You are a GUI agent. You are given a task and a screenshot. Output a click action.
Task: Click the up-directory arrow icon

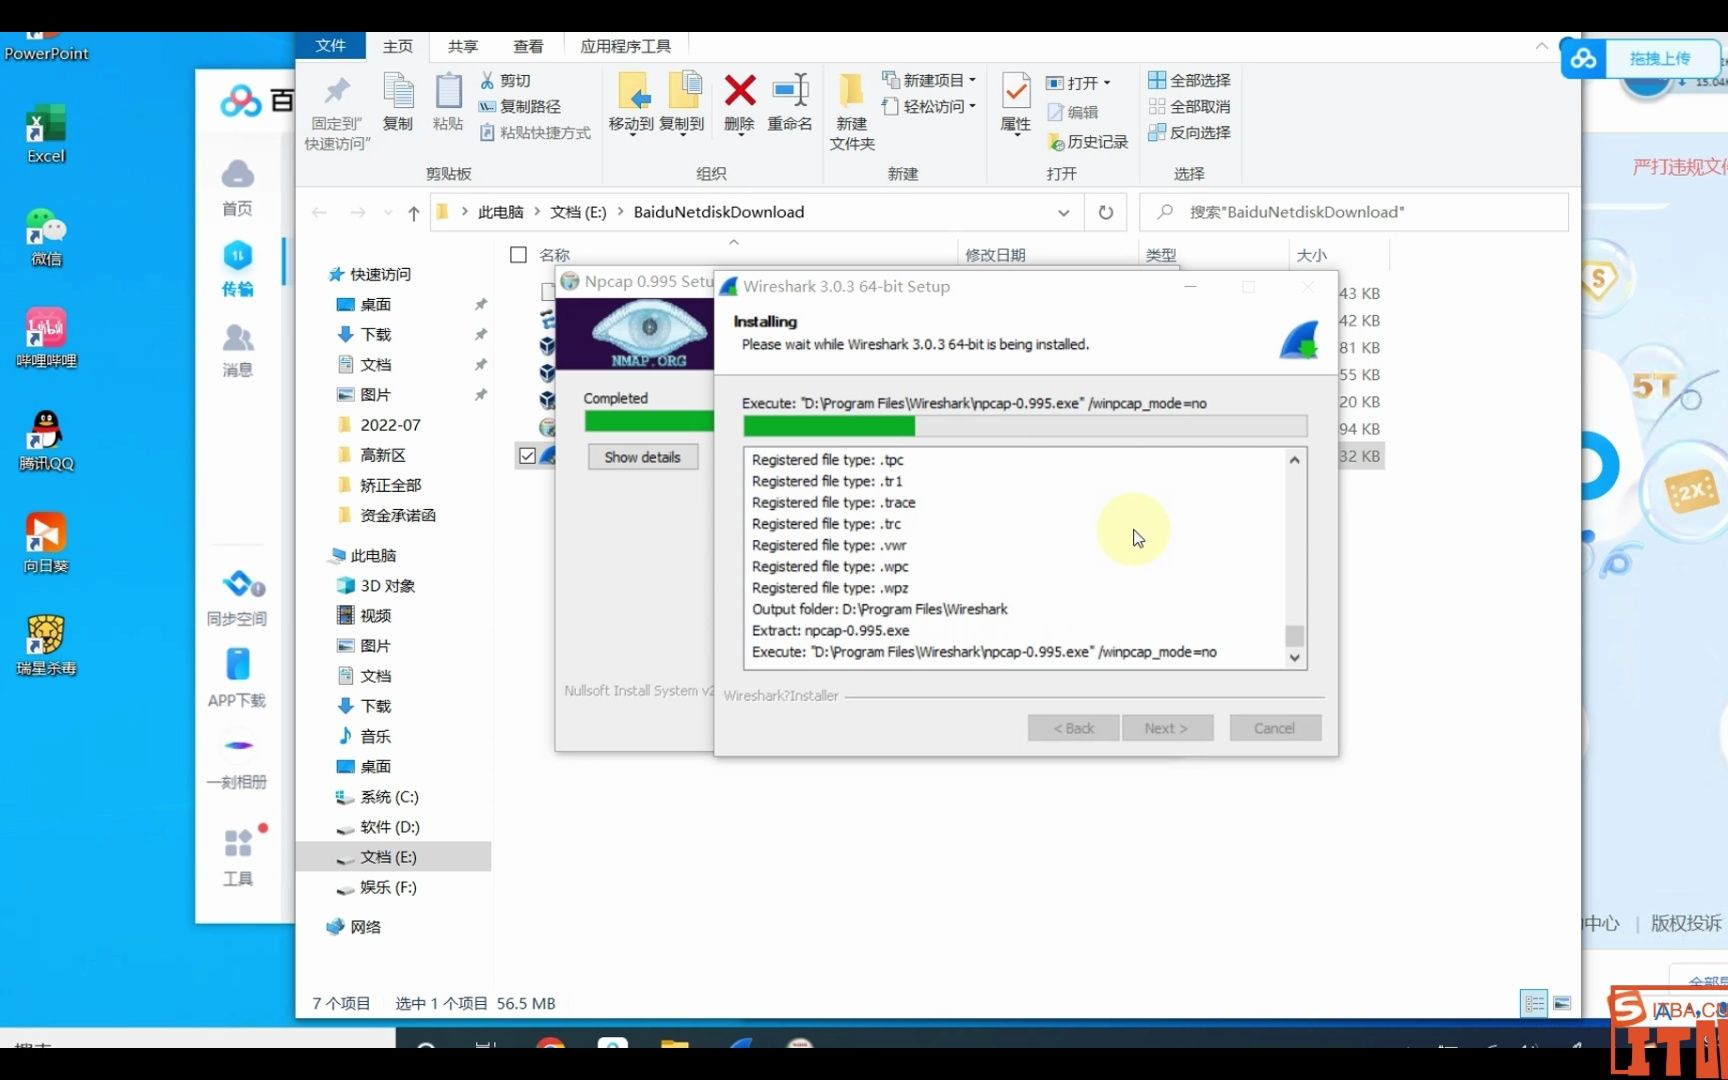point(414,213)
